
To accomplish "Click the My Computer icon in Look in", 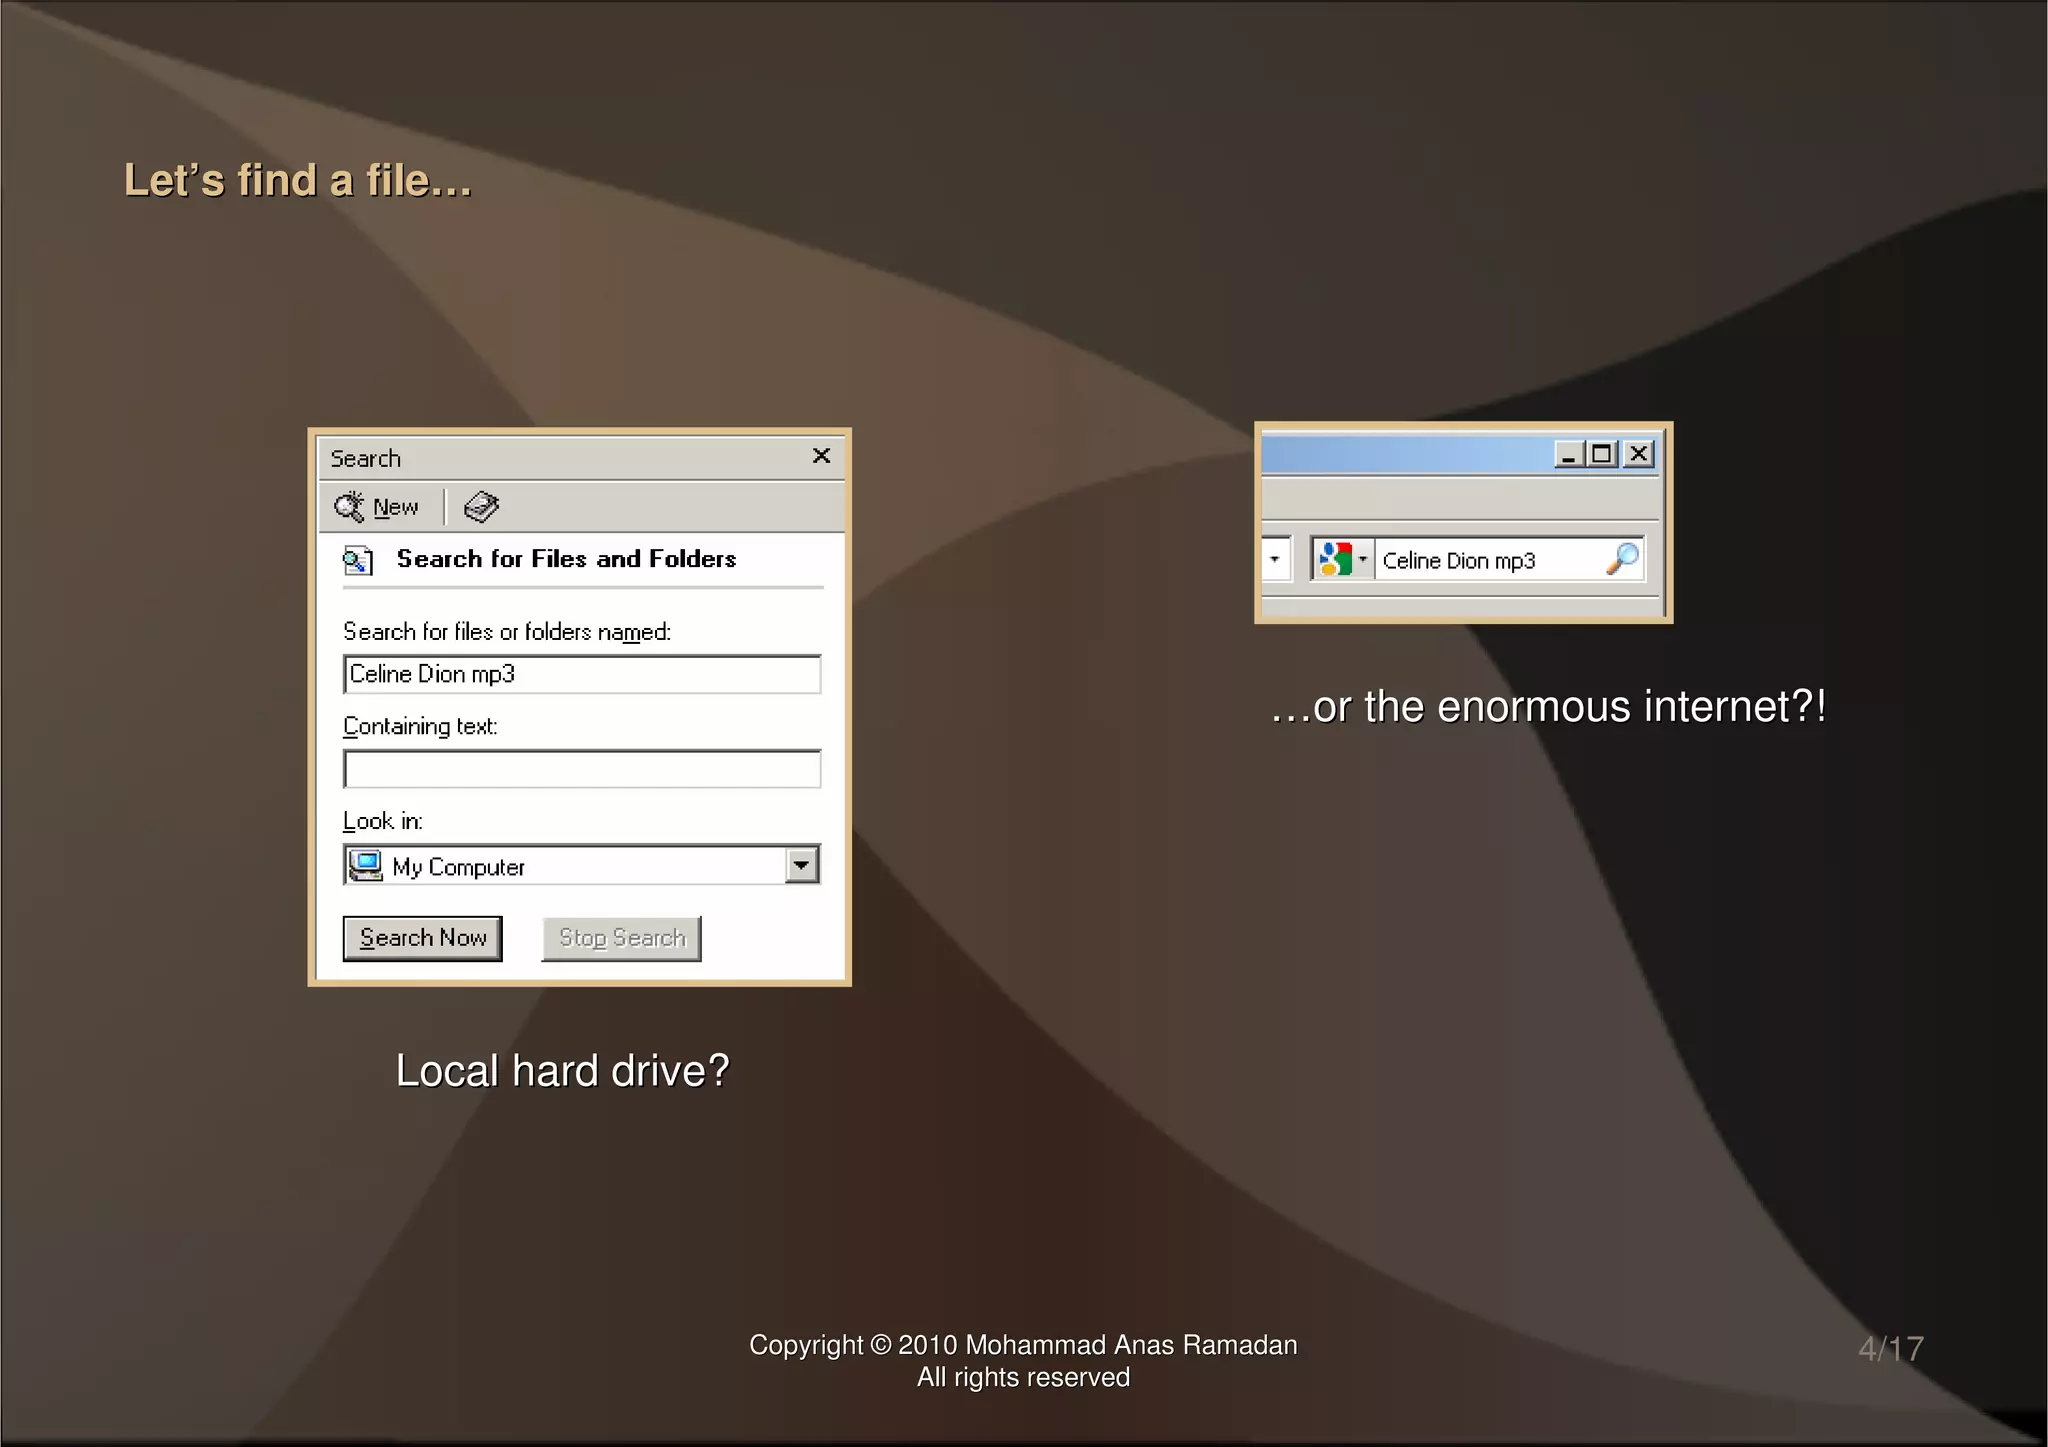I will point(366,866).
